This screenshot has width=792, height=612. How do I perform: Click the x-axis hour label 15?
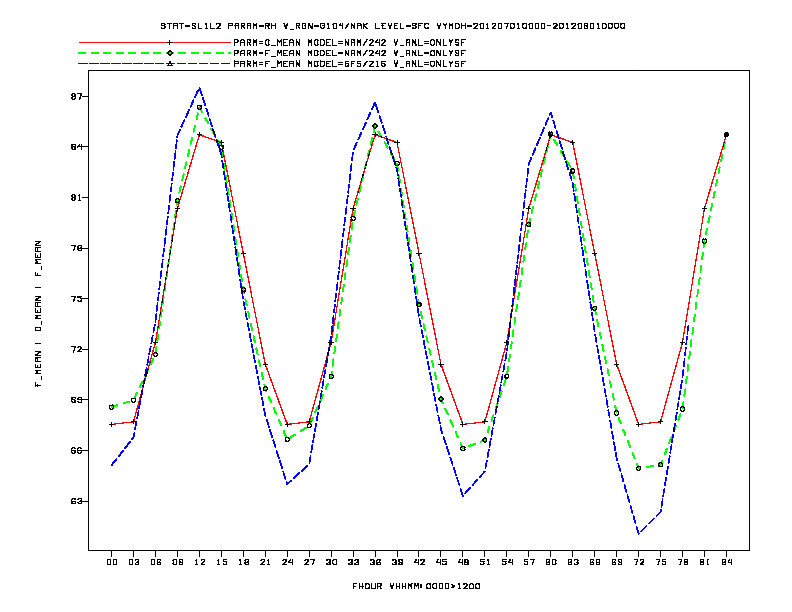coord(221,562)
